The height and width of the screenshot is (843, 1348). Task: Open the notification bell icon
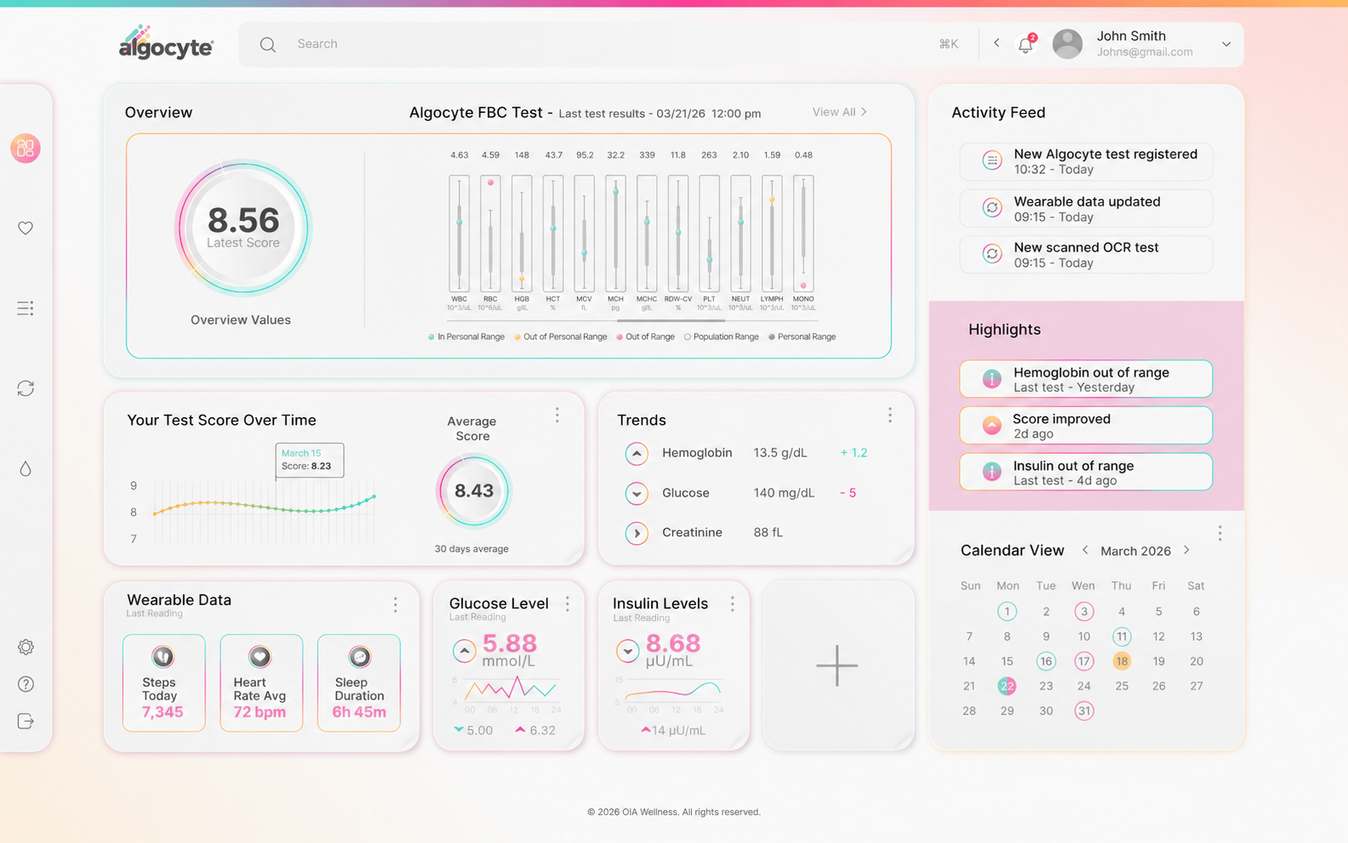pos(1025,44)
